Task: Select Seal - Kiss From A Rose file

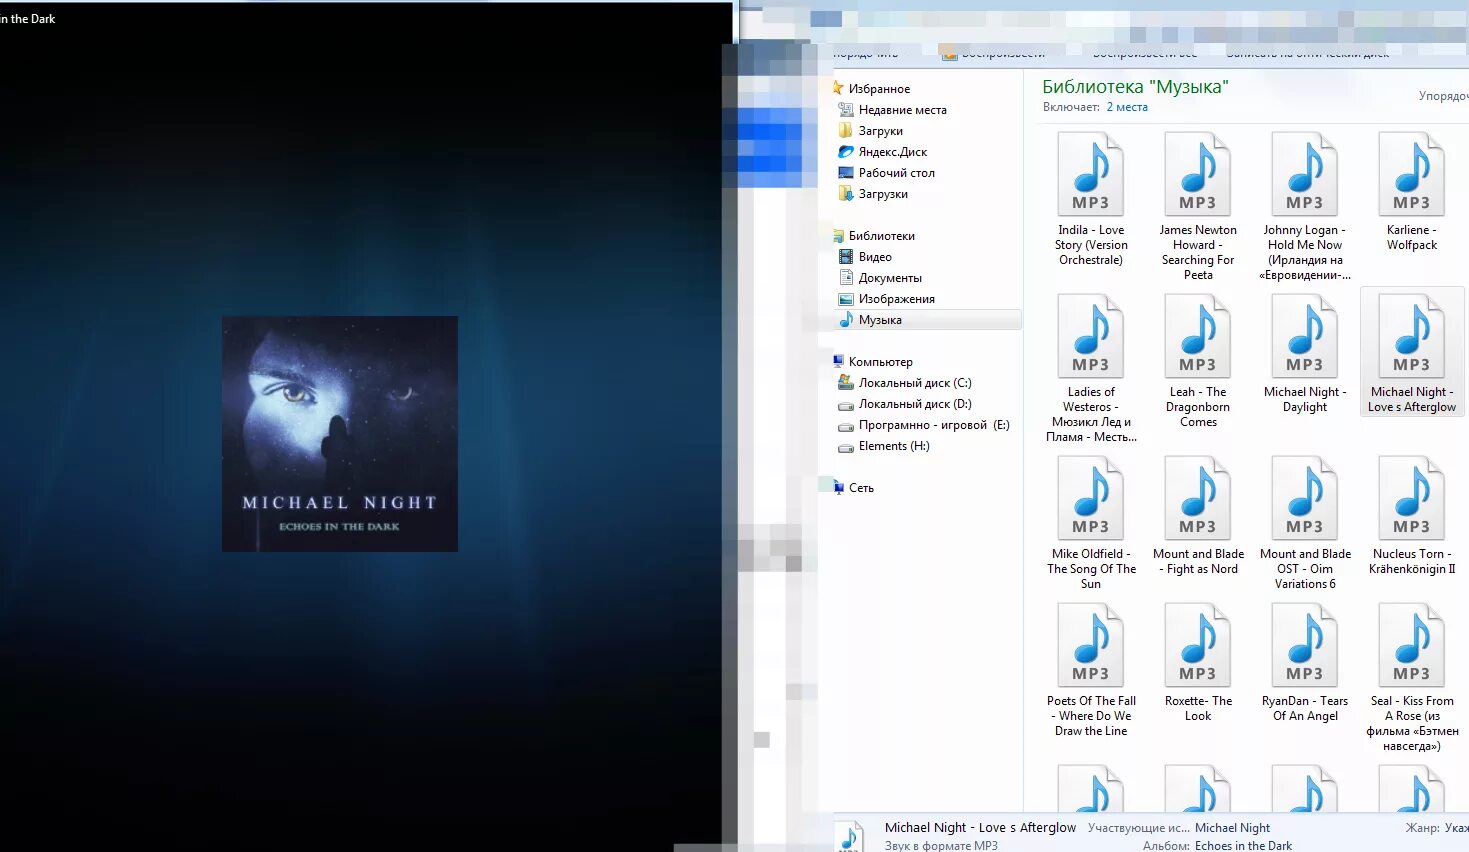Action: 1412,677
